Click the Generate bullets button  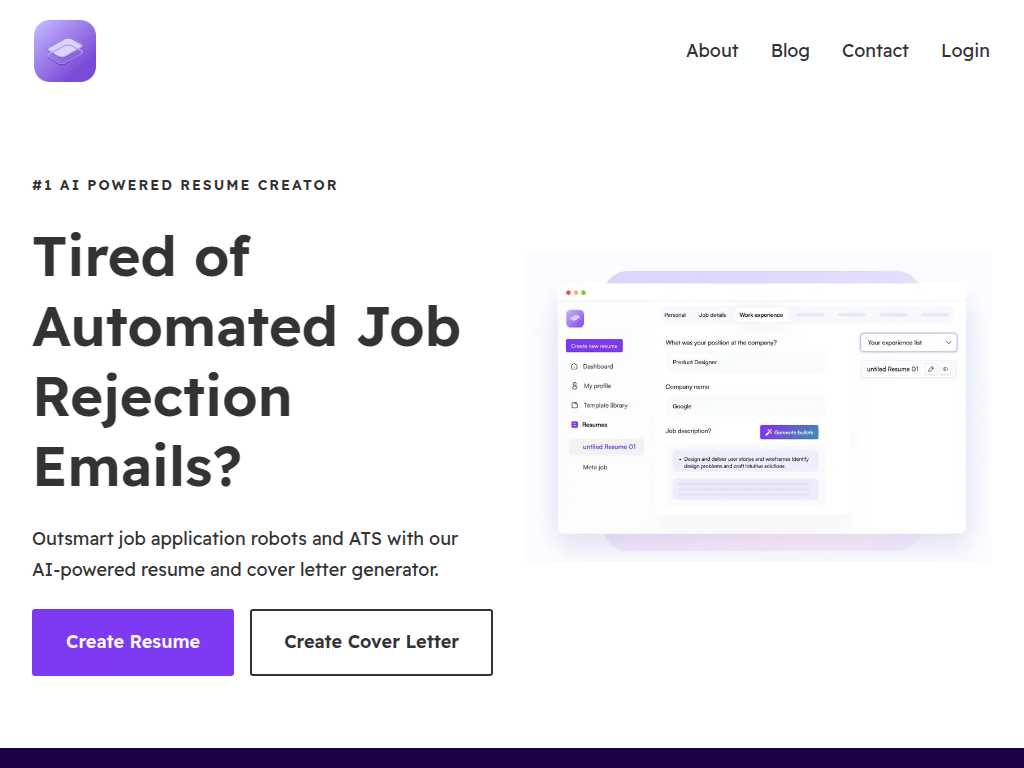point(789,432)
